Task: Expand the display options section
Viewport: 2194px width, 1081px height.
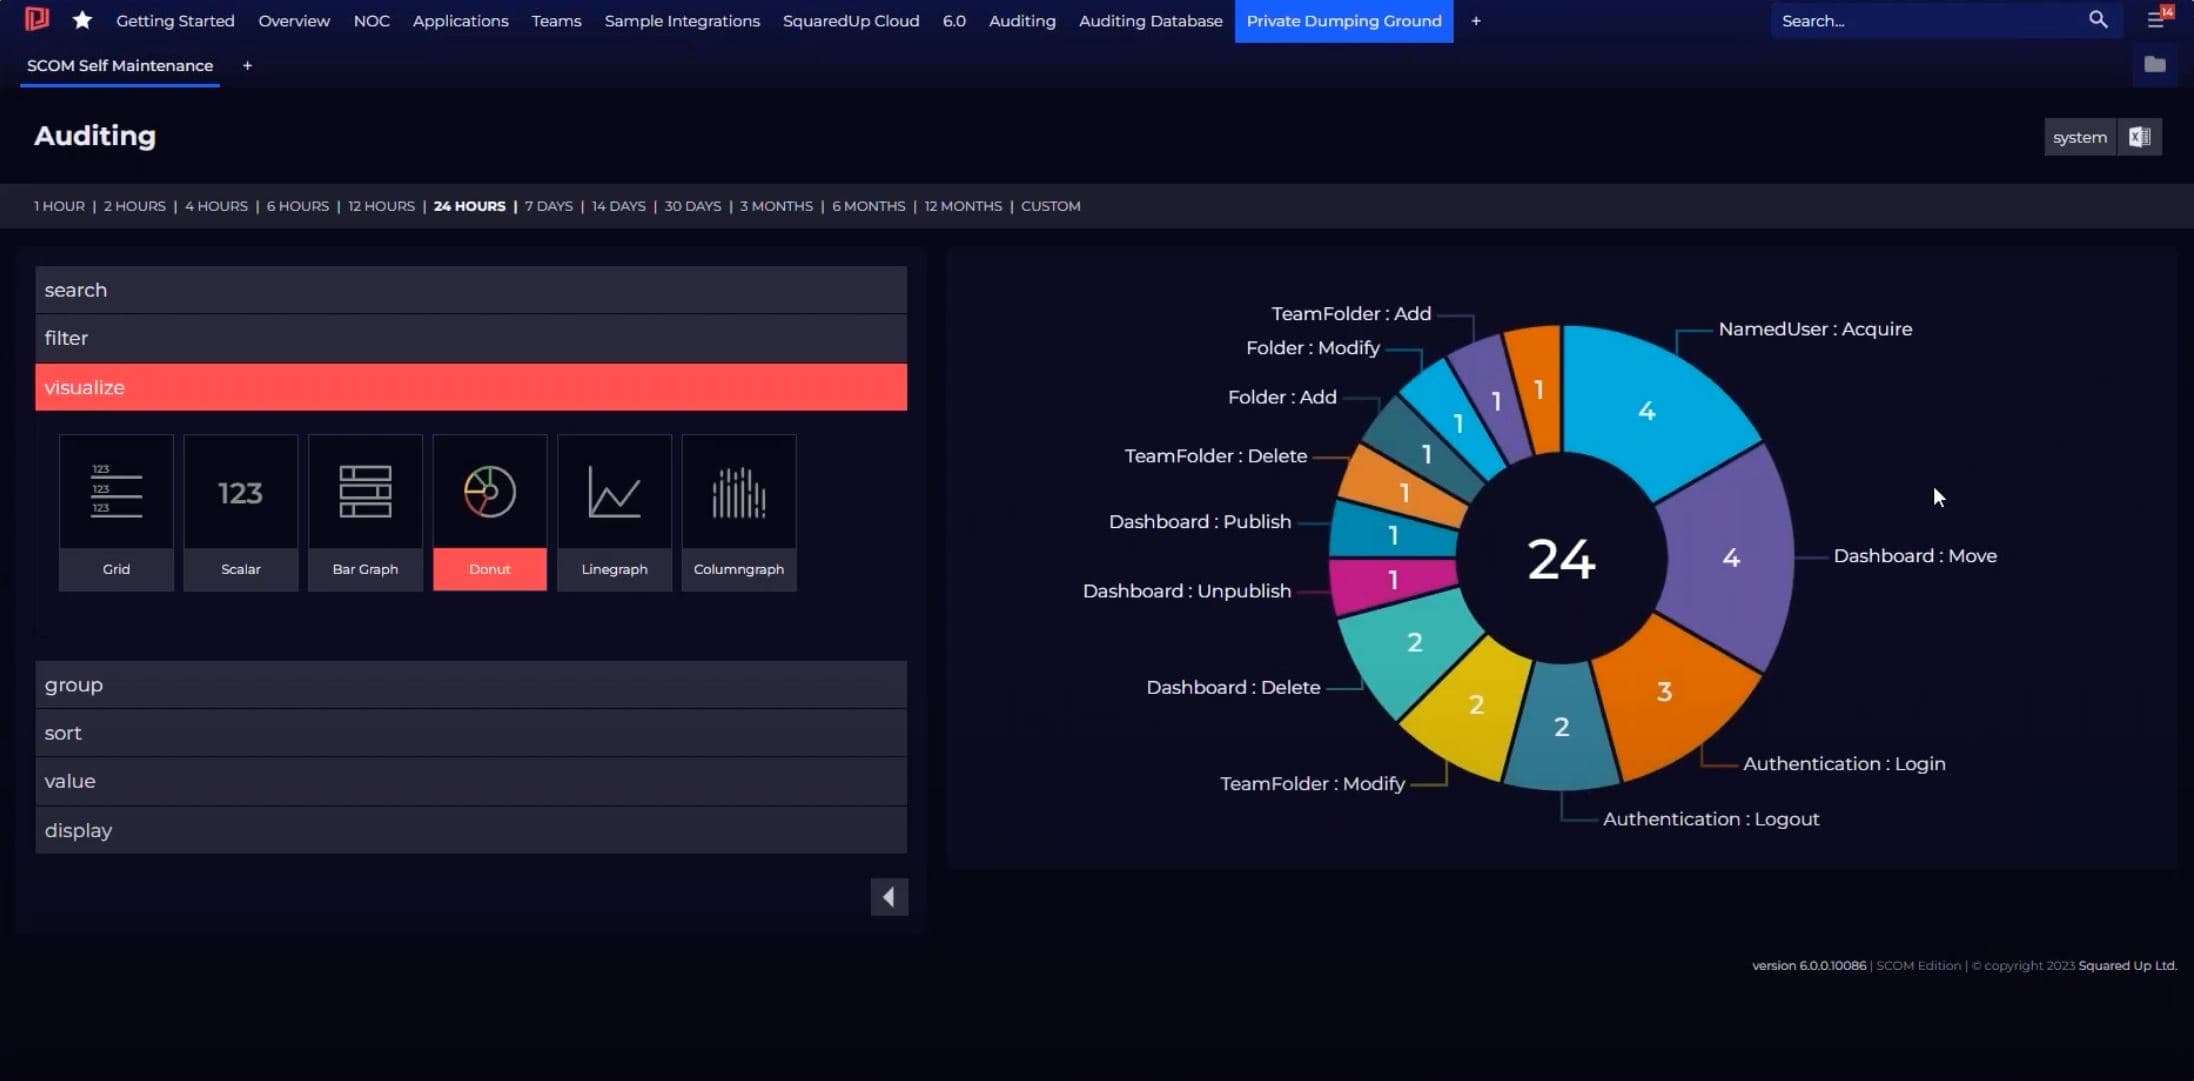Action: [x=470, y=829]
